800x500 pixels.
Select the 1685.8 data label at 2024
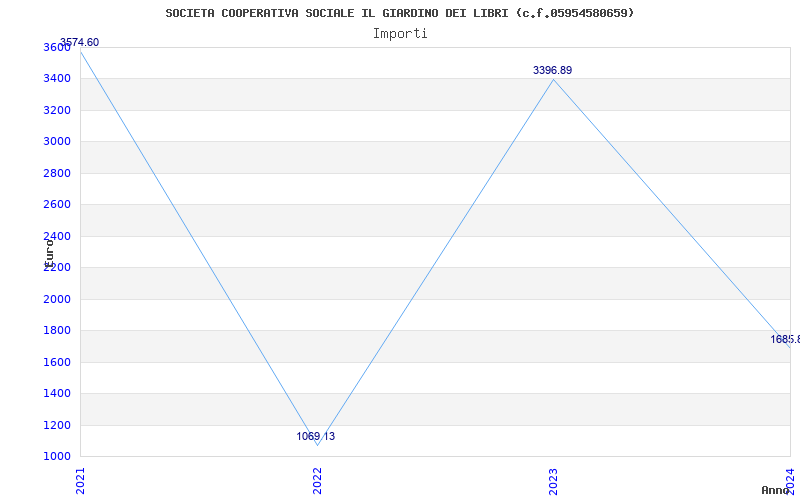point(785,339)
